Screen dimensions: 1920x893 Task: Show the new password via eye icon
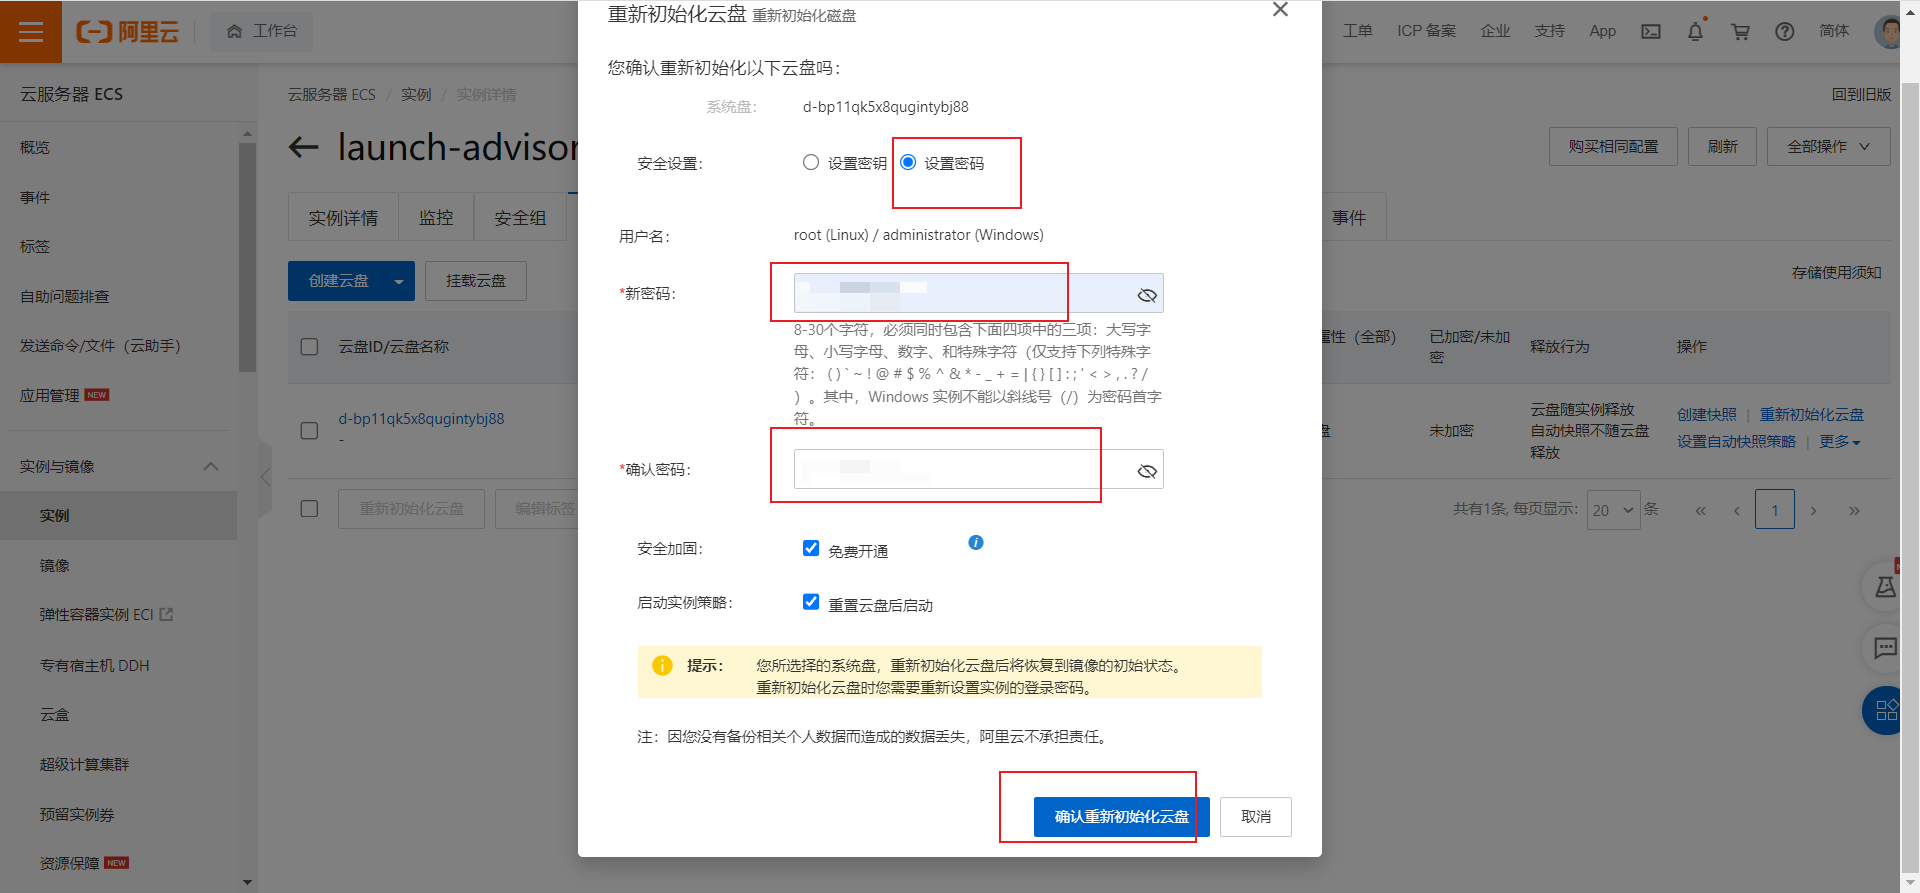pyautogui.click(x=1147, y=295)
